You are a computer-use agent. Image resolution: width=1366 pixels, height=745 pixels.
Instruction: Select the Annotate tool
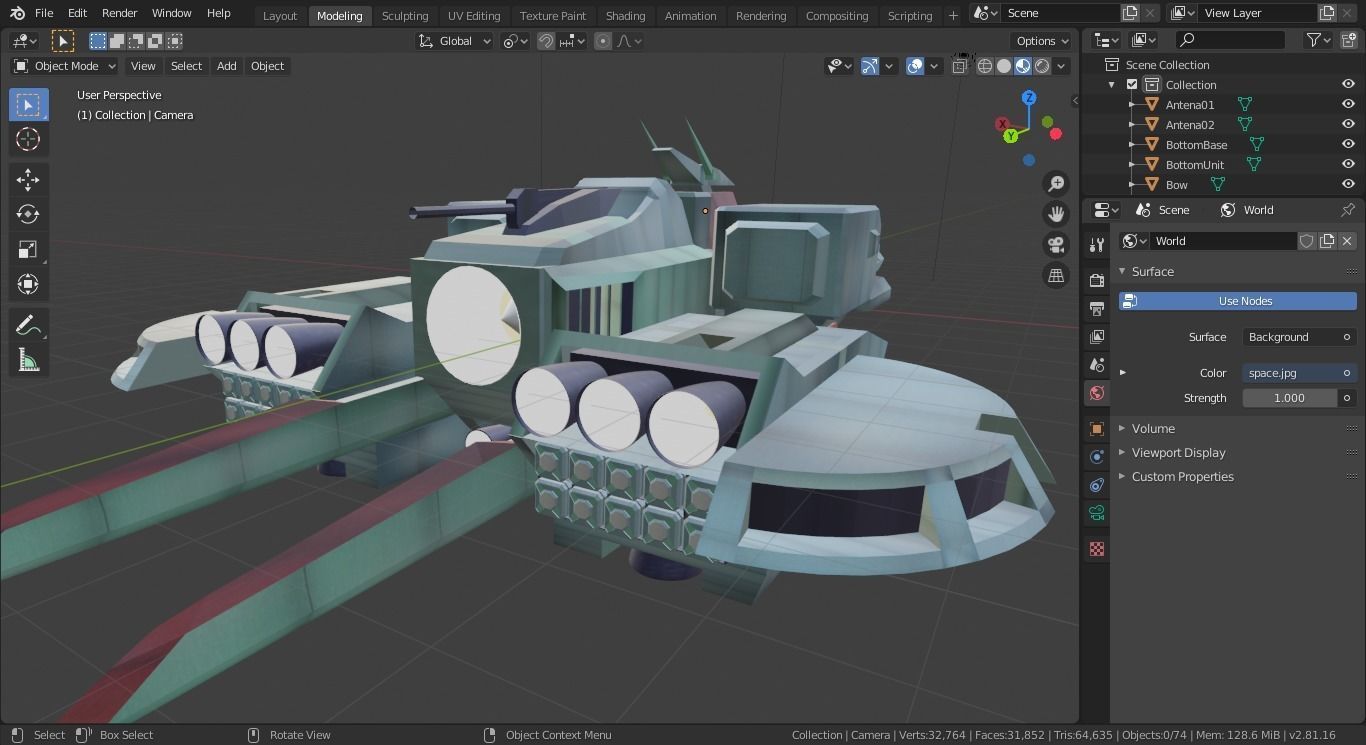pos(28,324)
